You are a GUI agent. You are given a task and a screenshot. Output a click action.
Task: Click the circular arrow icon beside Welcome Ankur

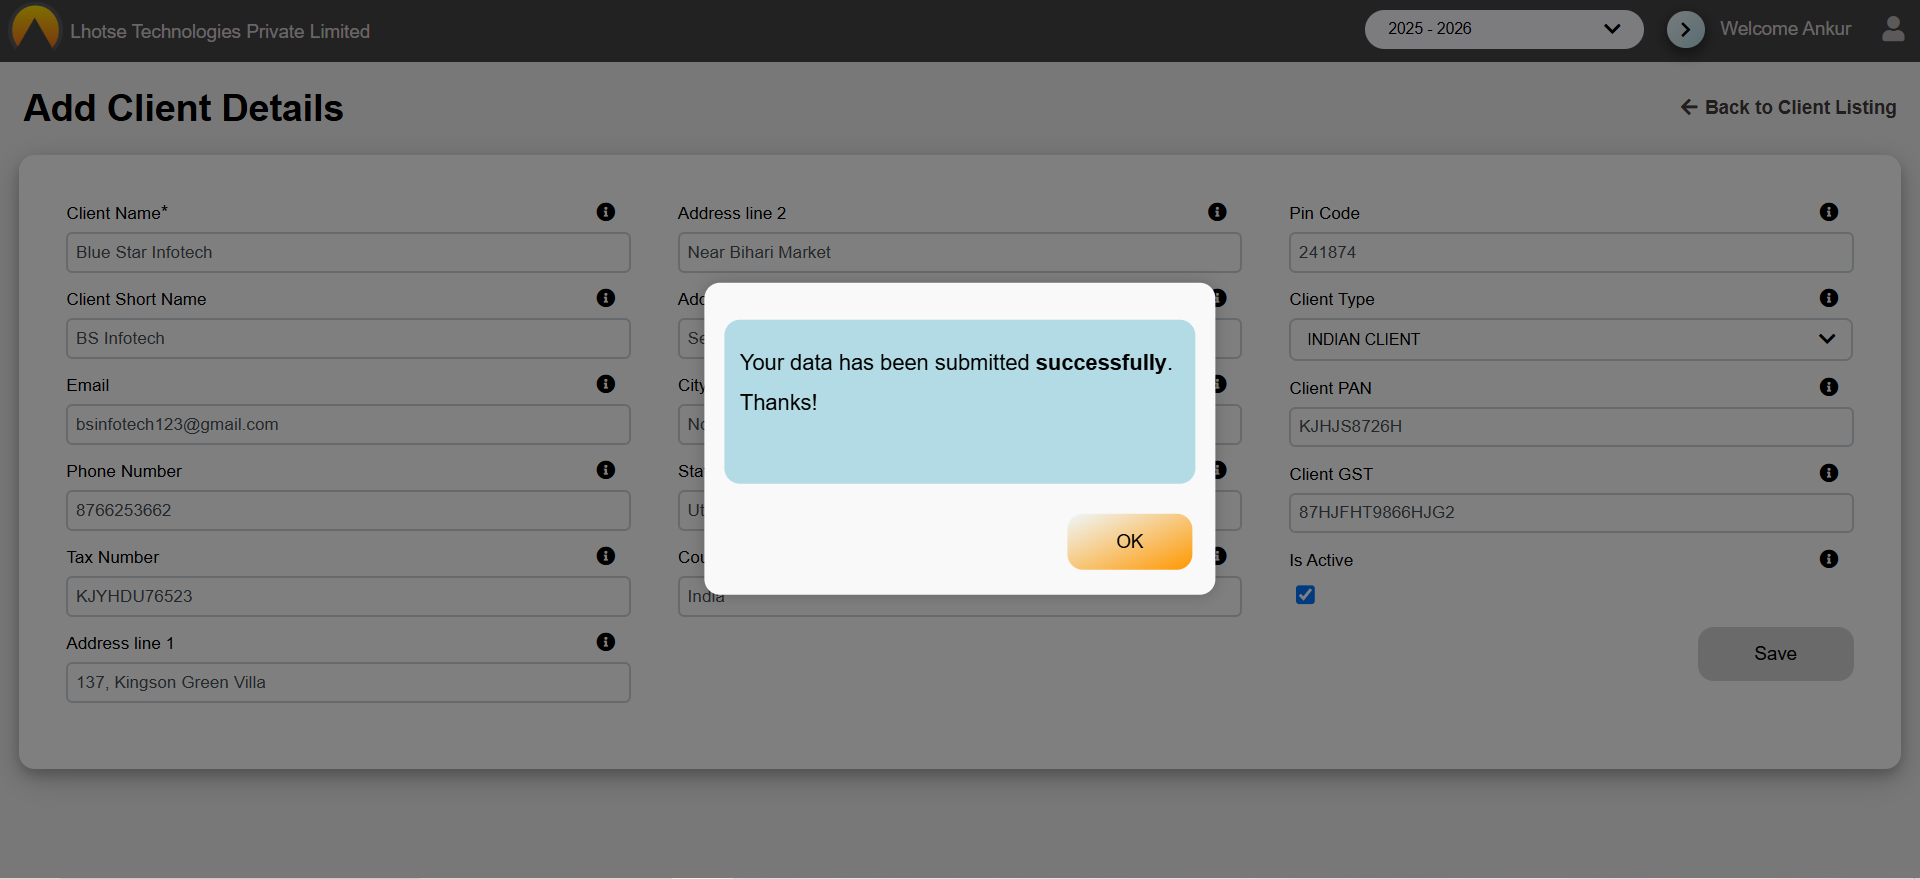(1685, 29)
